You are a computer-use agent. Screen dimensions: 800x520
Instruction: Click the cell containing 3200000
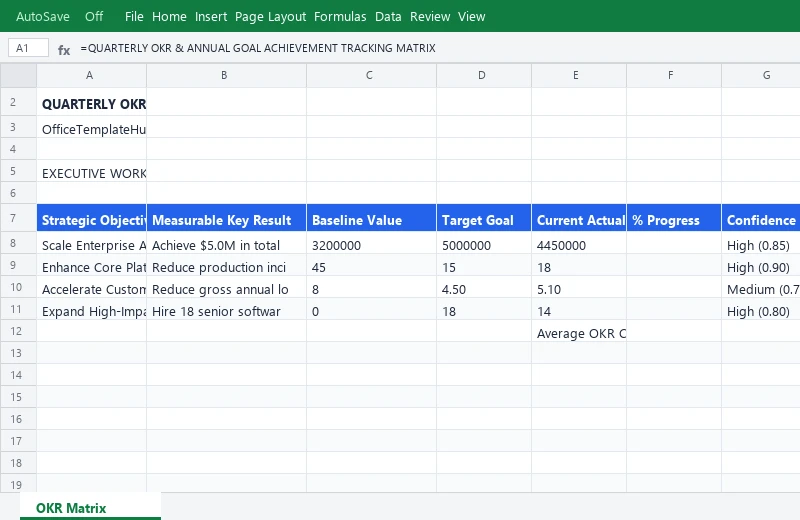coord(371,243)
